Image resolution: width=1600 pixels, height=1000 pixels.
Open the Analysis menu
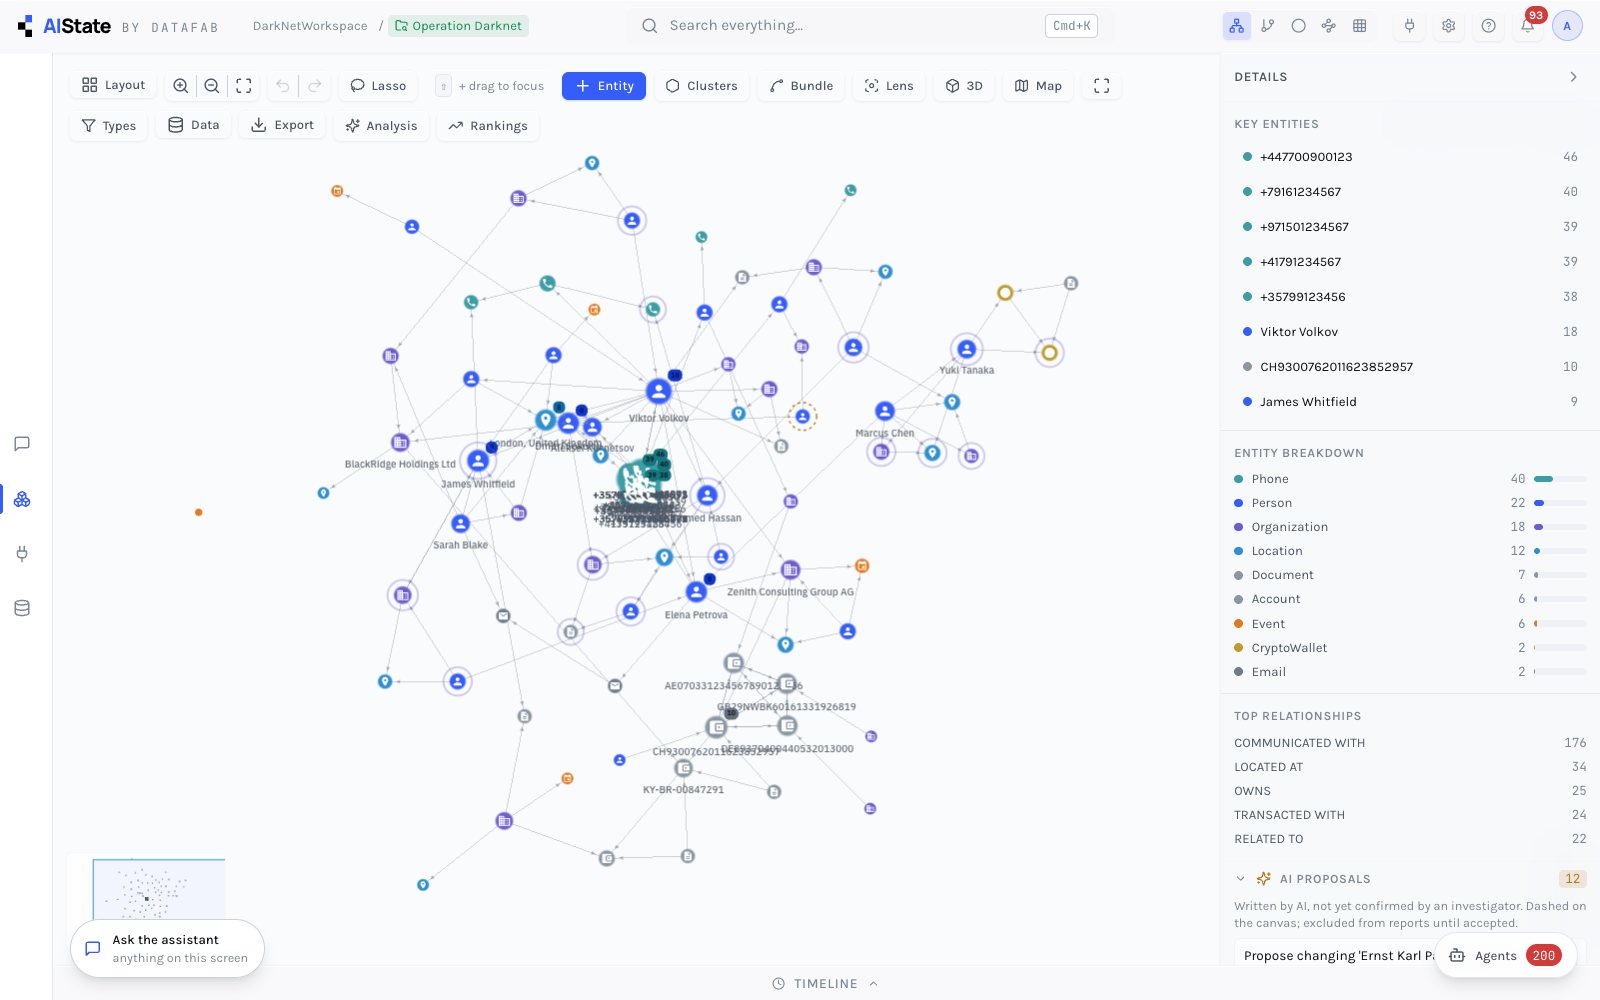click(381, 126)
